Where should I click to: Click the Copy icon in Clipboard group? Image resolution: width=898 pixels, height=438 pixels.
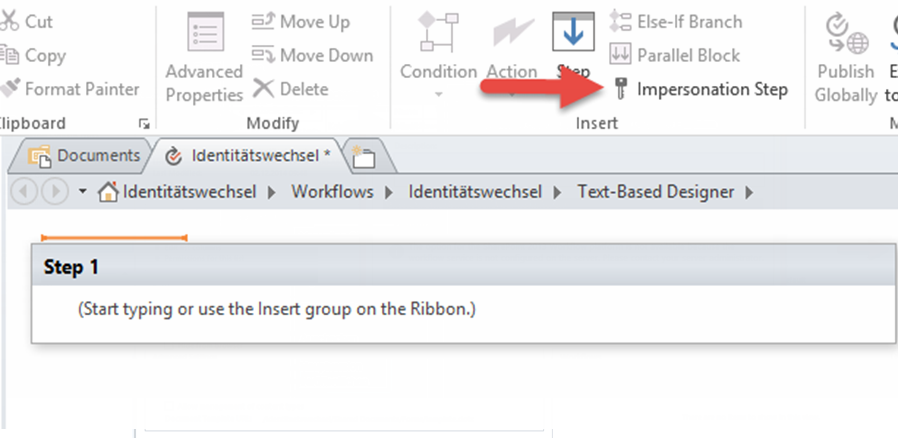10,56
